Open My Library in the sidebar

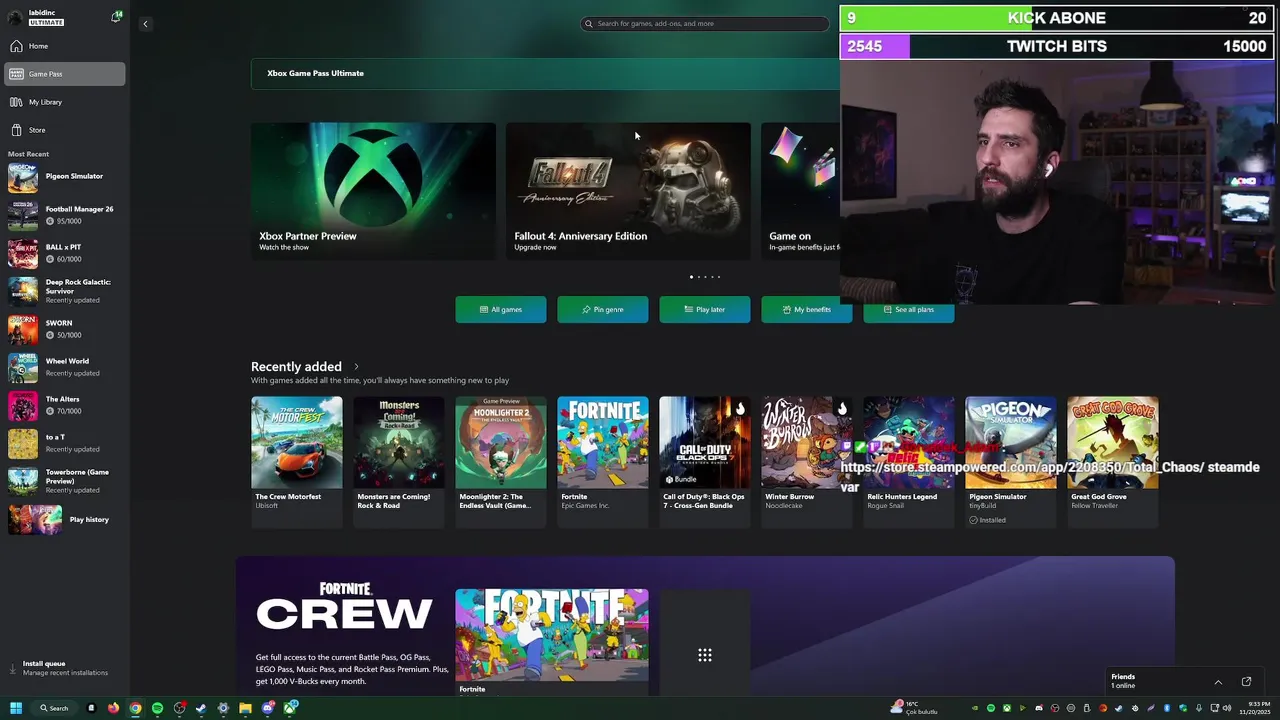[65, 102]
